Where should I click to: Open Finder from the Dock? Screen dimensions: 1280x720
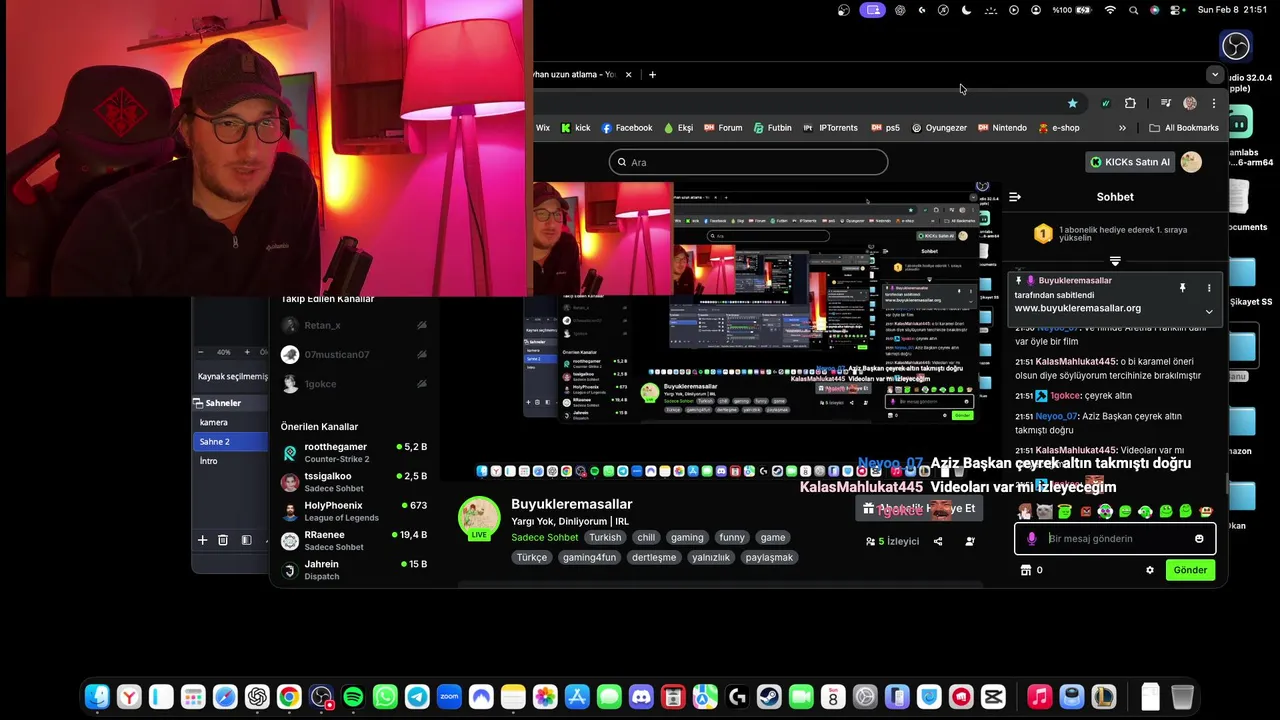click(x=97, y=697)
